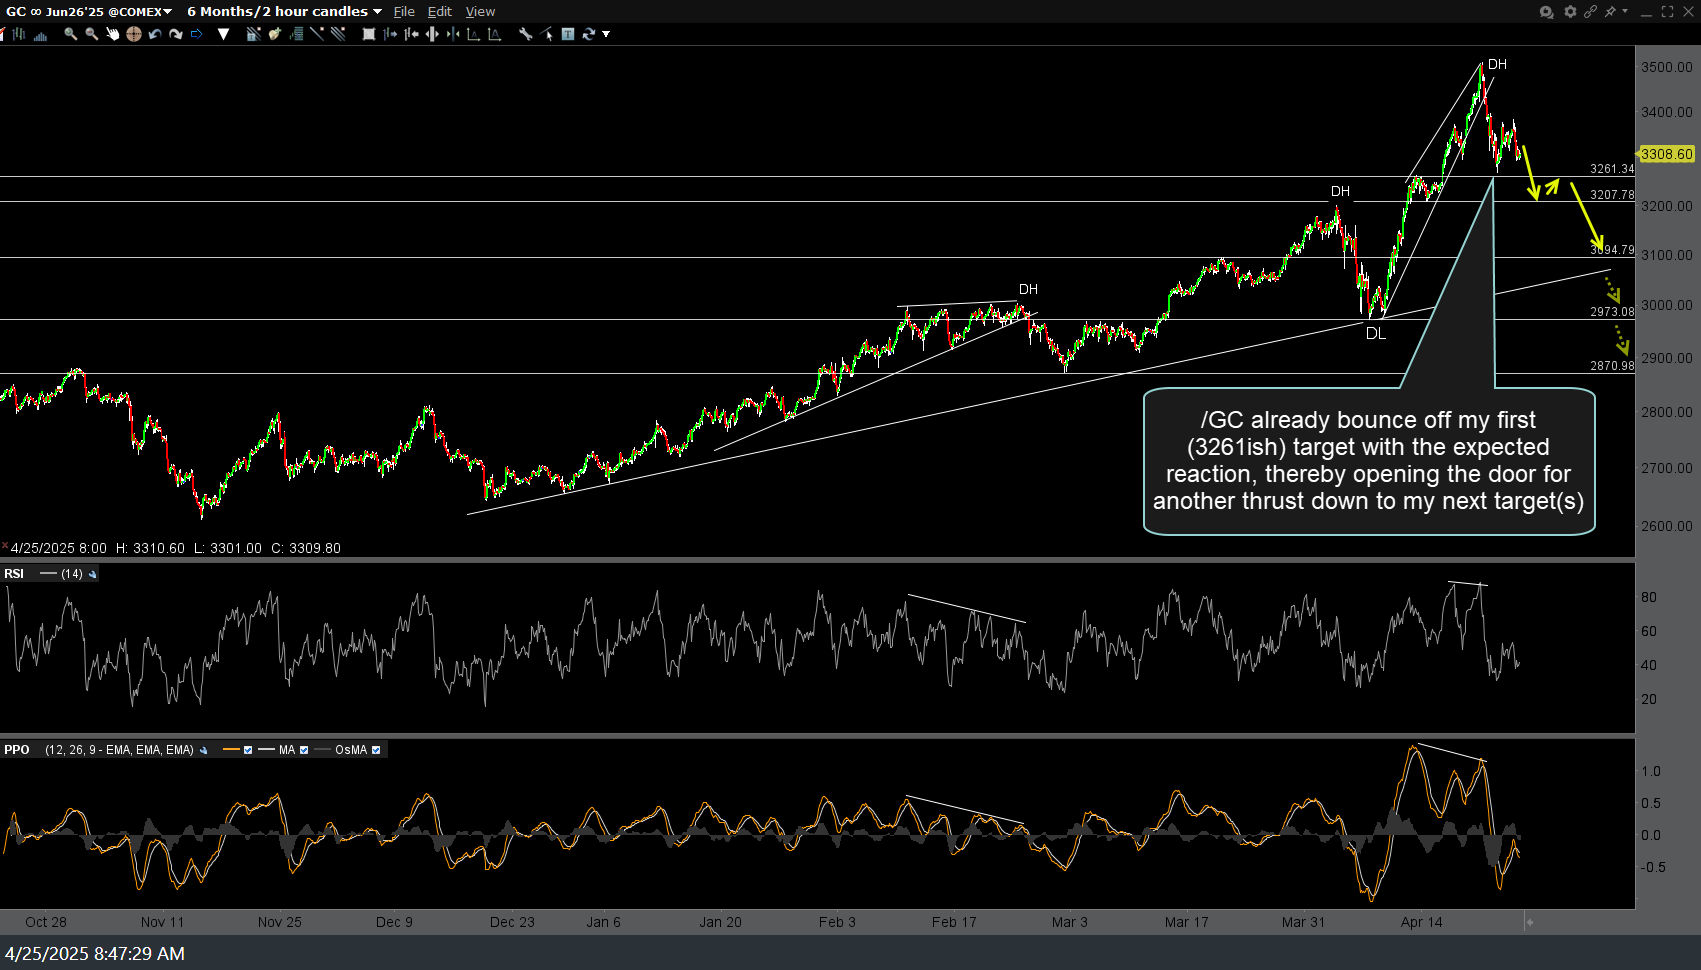The width and height of the screenshot is (1701, 970).
Task: Click the gear settings button
Action: [1570, 12]
